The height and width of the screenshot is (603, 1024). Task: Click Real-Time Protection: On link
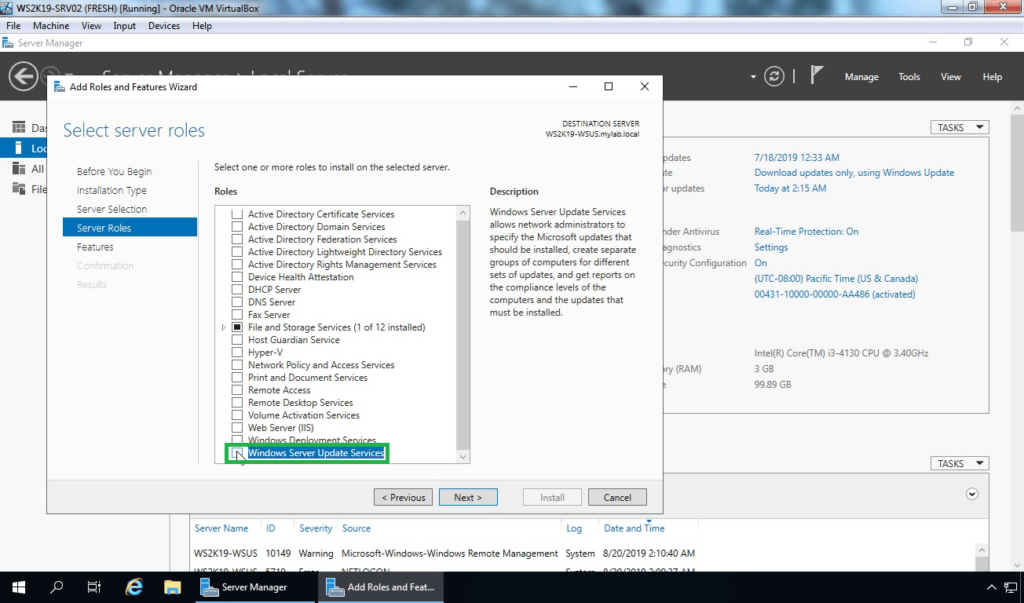pos(807,231)
